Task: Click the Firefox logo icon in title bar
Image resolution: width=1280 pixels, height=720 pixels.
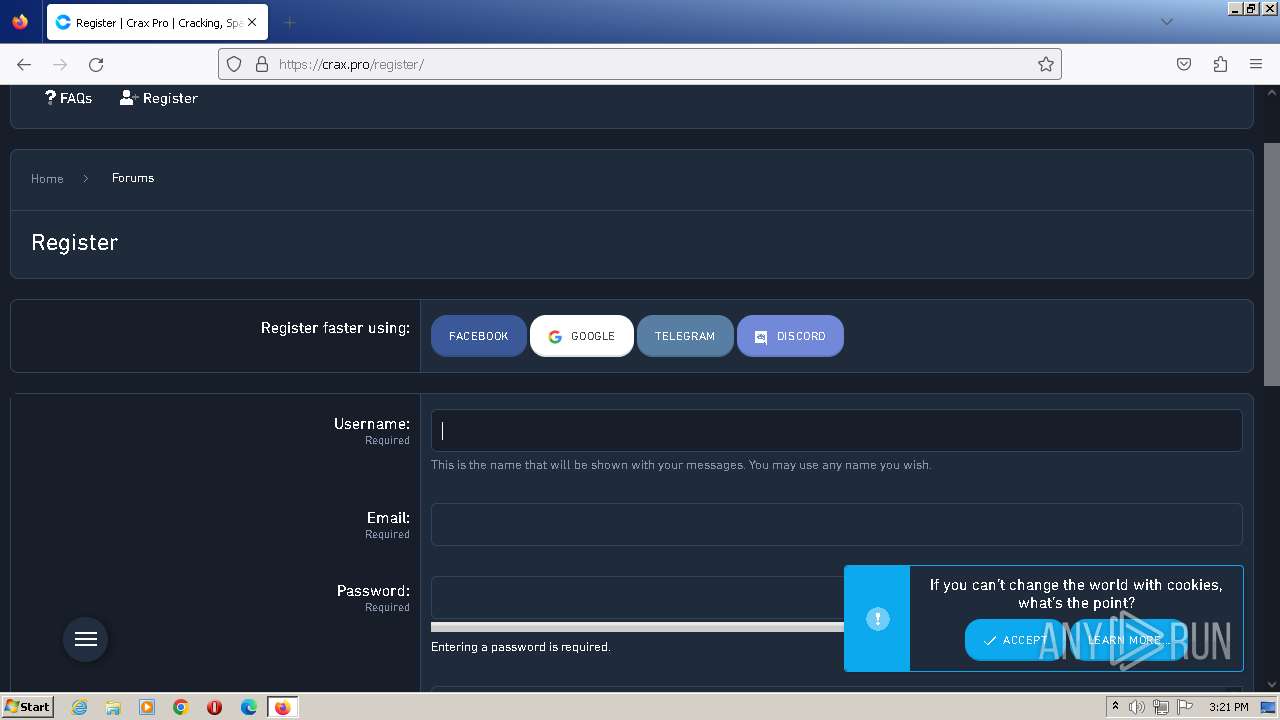Action: click(x=20, y=21)
